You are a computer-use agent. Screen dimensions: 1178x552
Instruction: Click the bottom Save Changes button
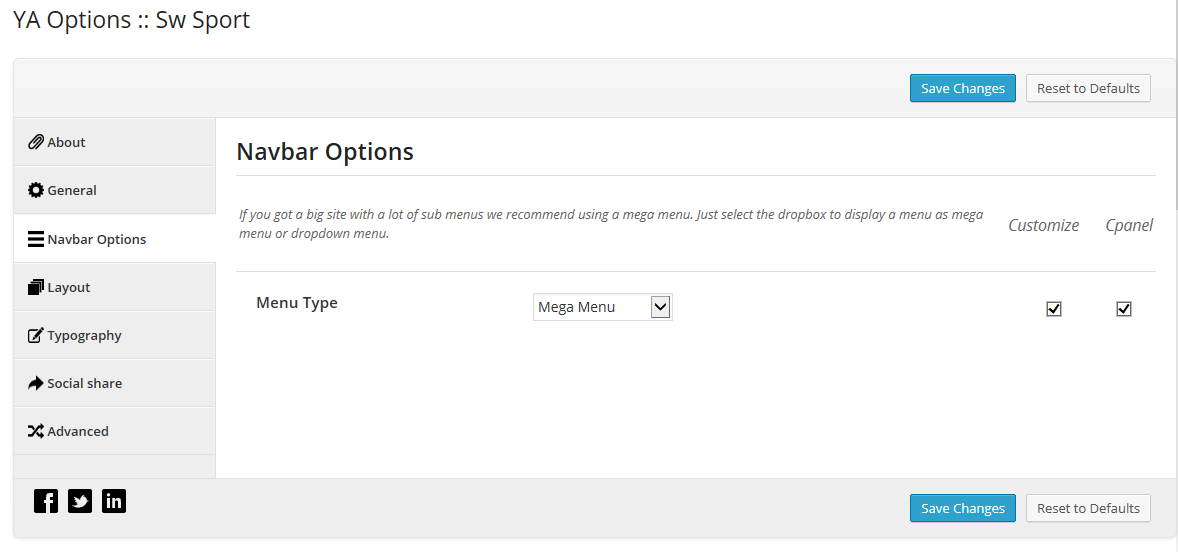[x=962, y=508]
